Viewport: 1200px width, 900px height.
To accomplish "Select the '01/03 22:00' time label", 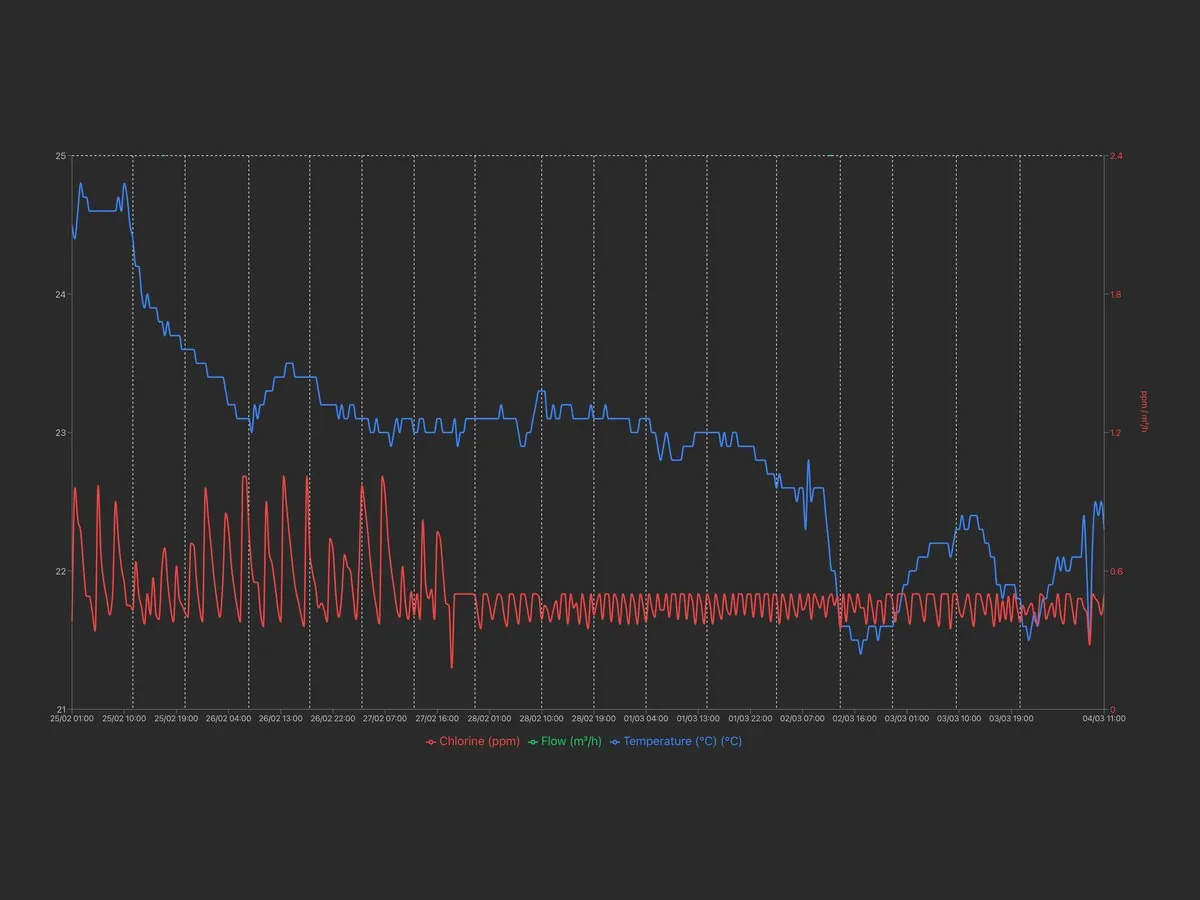I will [750, 718].
